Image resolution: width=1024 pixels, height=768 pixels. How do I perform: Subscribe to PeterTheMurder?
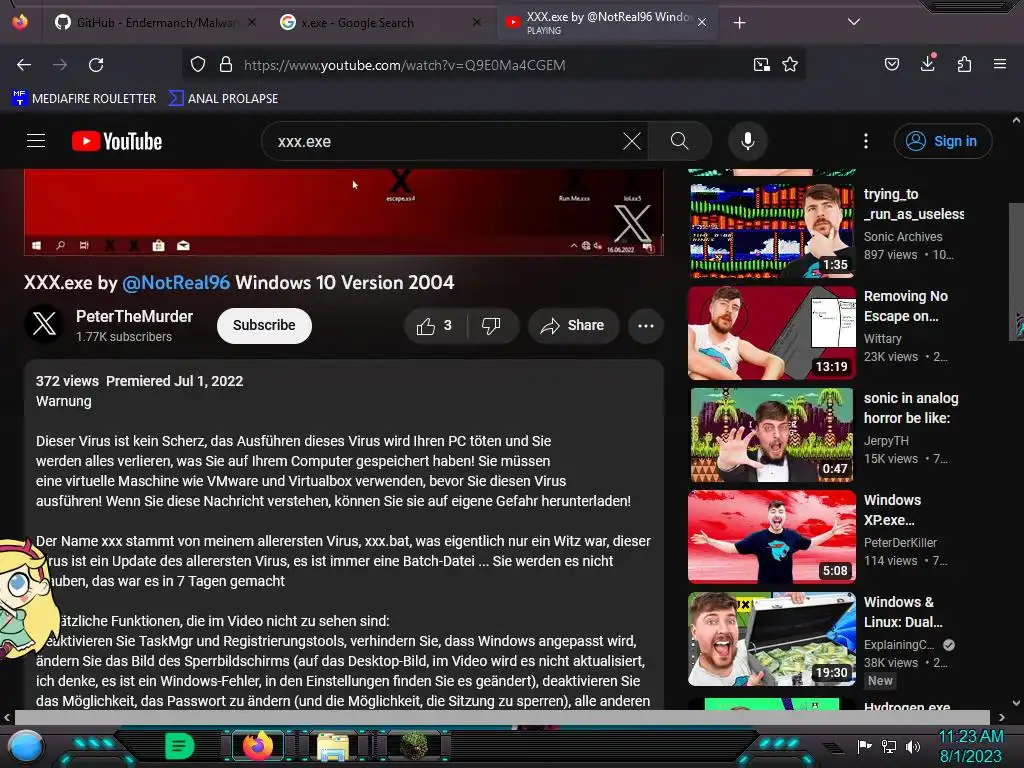[x=264, y=325]
